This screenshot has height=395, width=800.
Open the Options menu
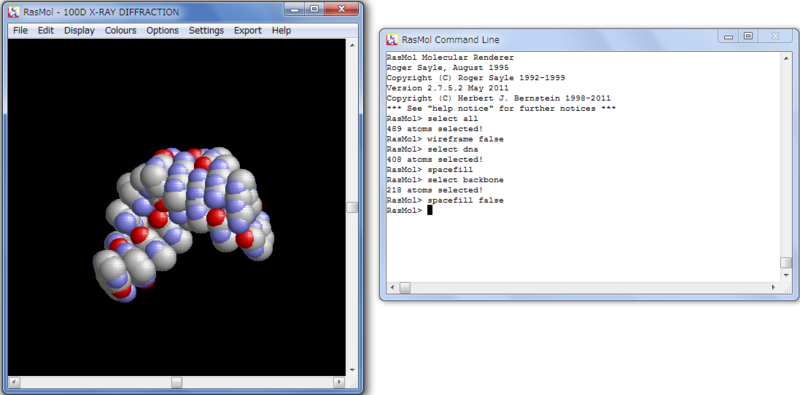[x=162, y=31]
